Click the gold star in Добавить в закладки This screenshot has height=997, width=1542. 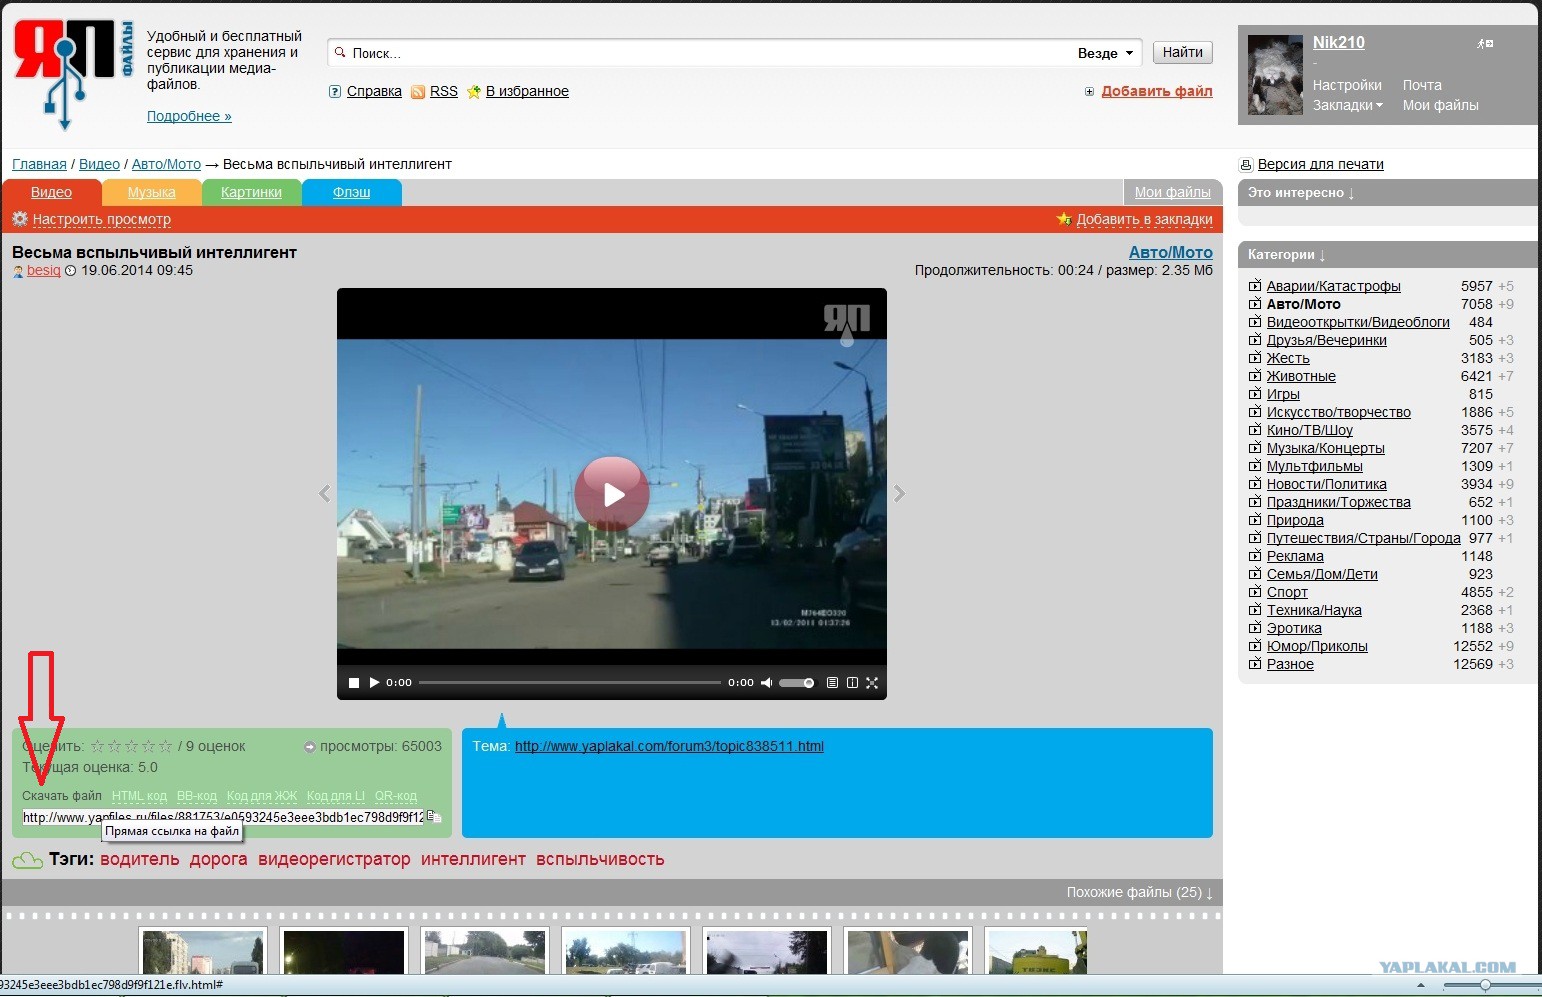click(x=1064, y=219)
